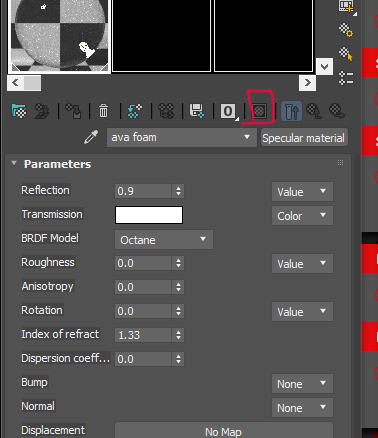The image size is (378, 438).
Task: Click the 'Index of refract' label
Action: 60,334
